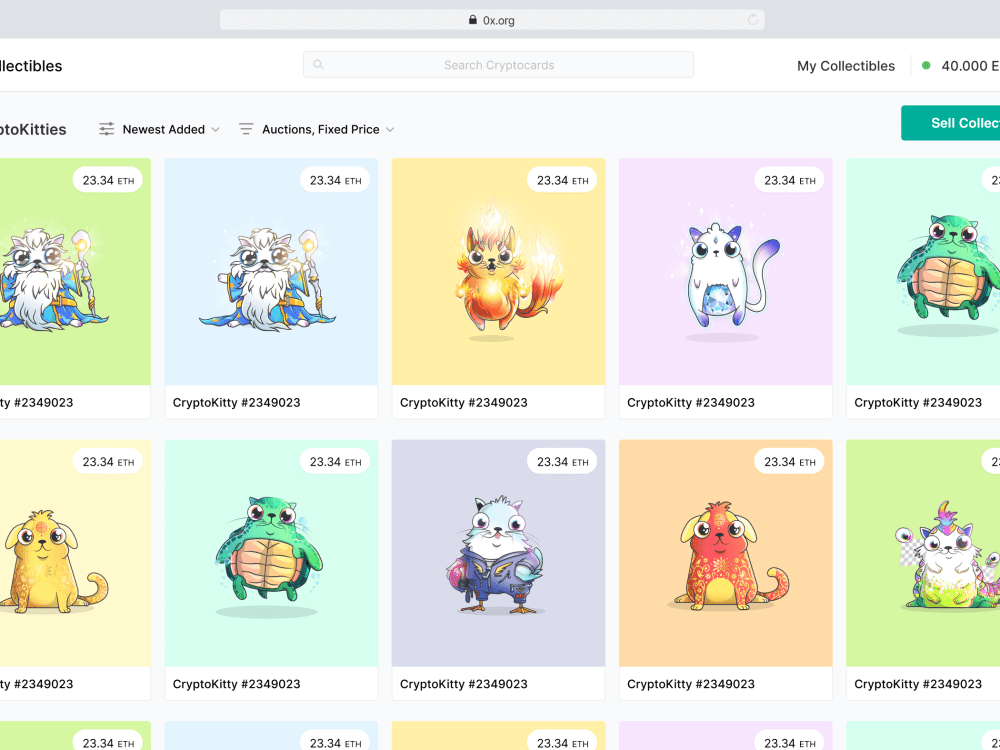This screenshot has width=1000, height=750.
Task: Click the title under the unicorn kitty
Action: (918, 684)
